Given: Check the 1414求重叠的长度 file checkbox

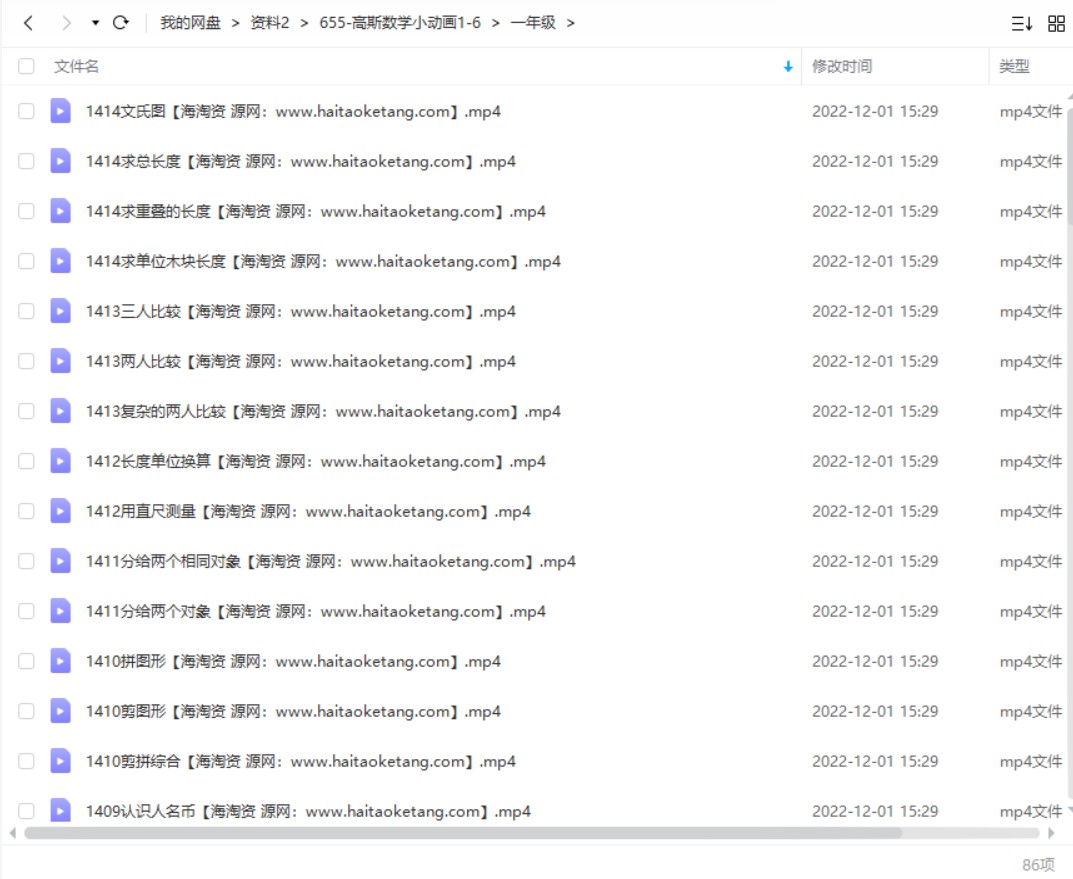Looking at the screenshot, I should [x=26, y=211].
